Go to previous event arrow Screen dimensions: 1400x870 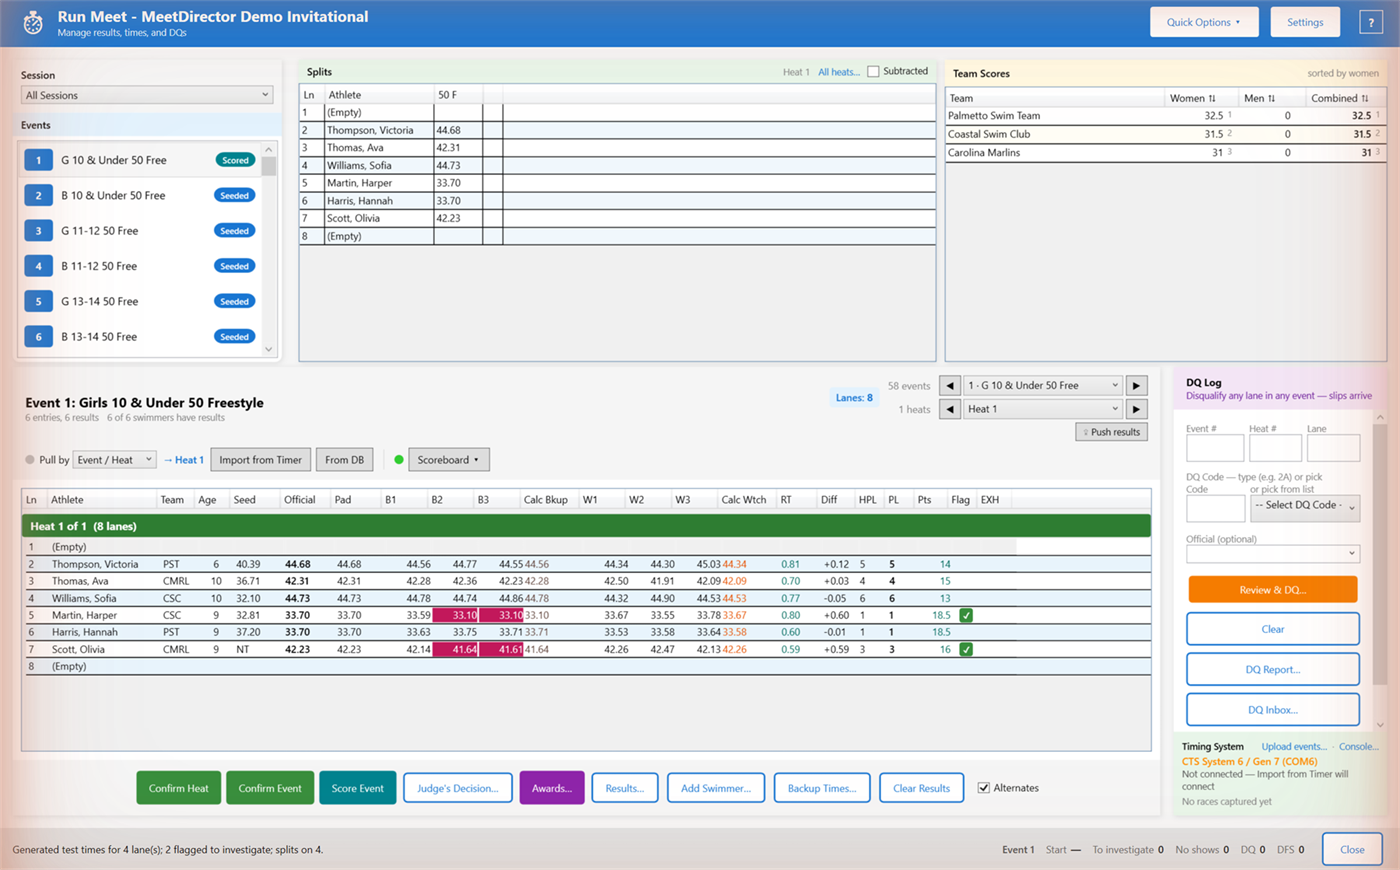950,385
